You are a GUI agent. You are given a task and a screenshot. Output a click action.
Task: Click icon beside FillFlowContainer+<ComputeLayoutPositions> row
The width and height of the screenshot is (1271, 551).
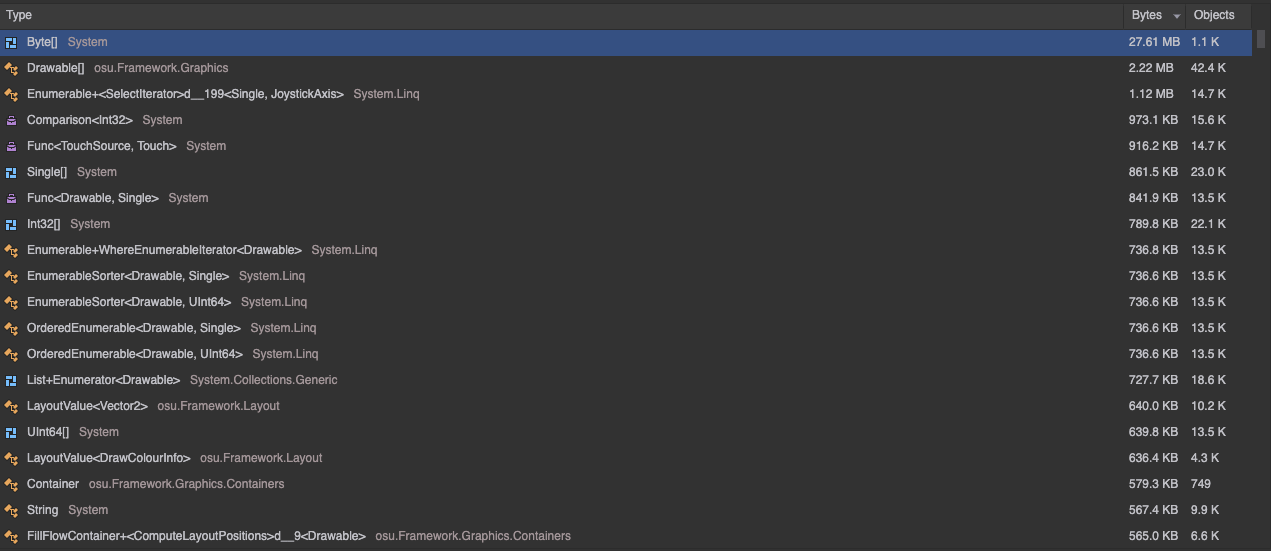point(11,536)
